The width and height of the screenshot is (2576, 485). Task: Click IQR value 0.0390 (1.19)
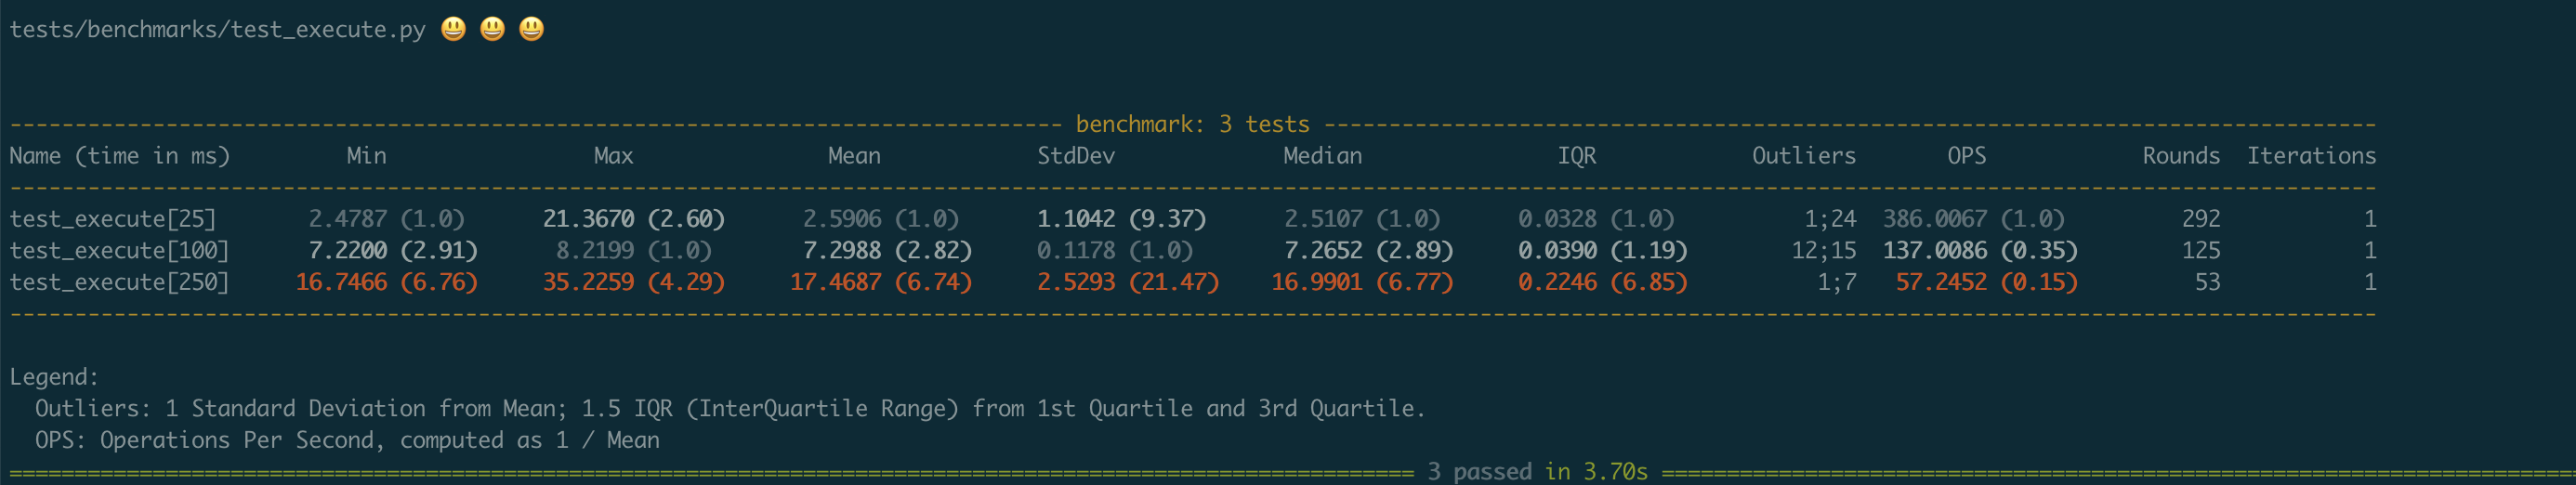point(1602,250)
